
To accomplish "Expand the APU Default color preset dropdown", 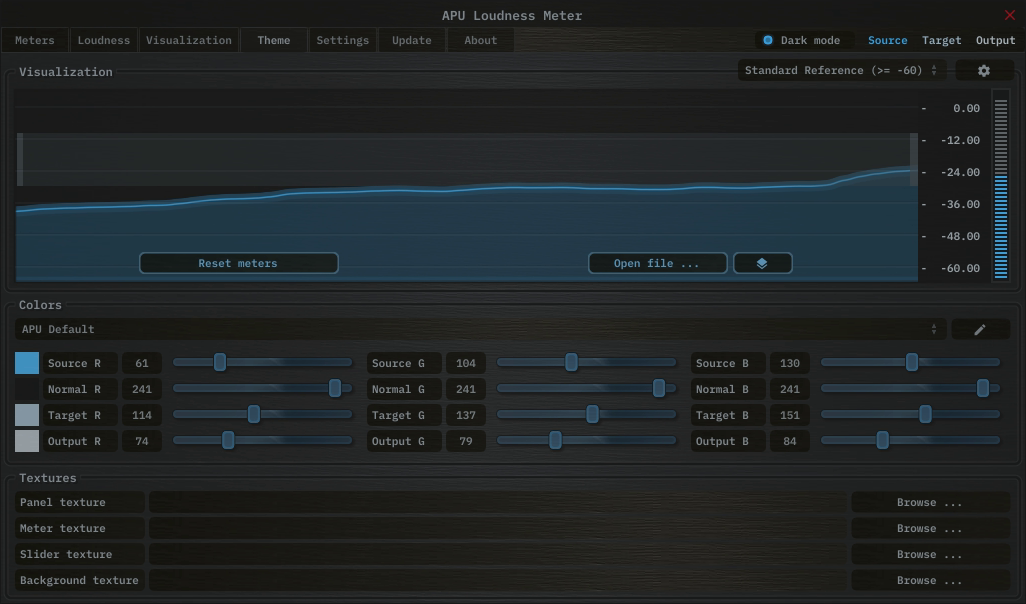I will (x=478, y=329).
